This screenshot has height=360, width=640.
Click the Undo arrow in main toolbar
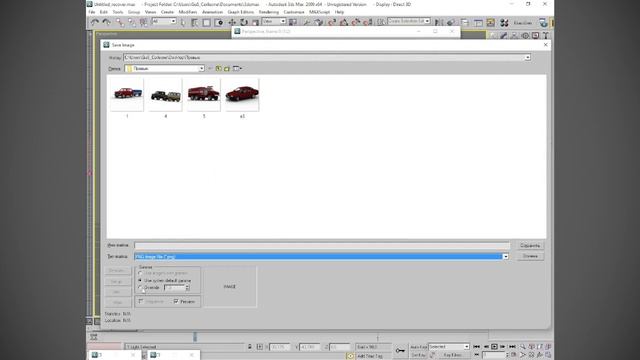point(94,22)
